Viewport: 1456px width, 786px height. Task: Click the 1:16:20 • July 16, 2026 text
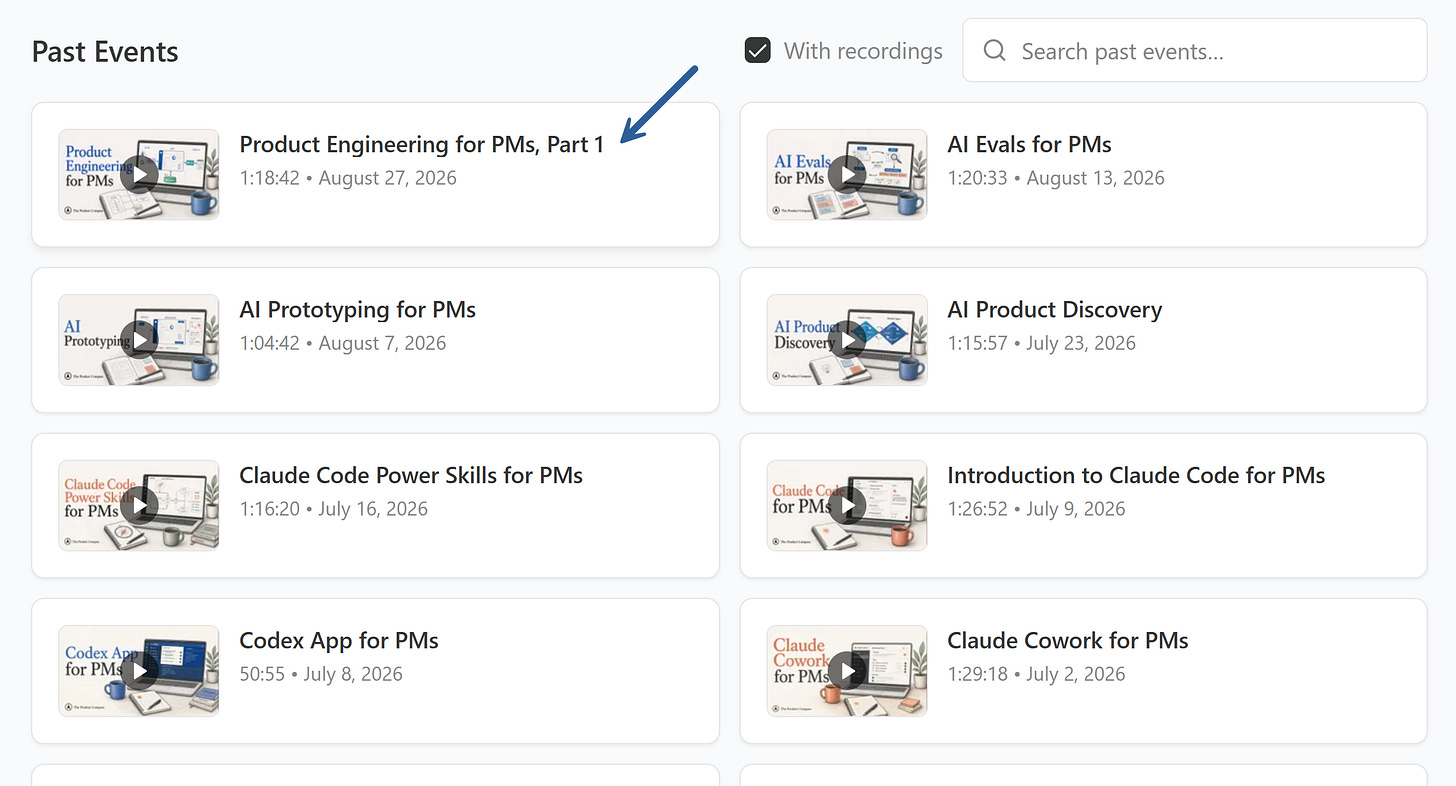(334, 509)
